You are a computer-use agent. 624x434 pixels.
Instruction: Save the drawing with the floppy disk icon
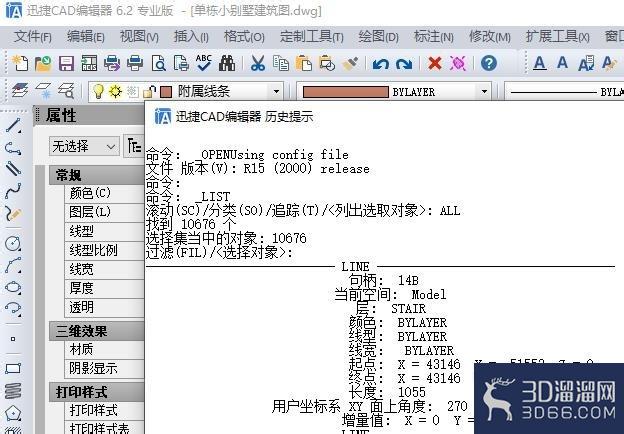click(66, 63)
